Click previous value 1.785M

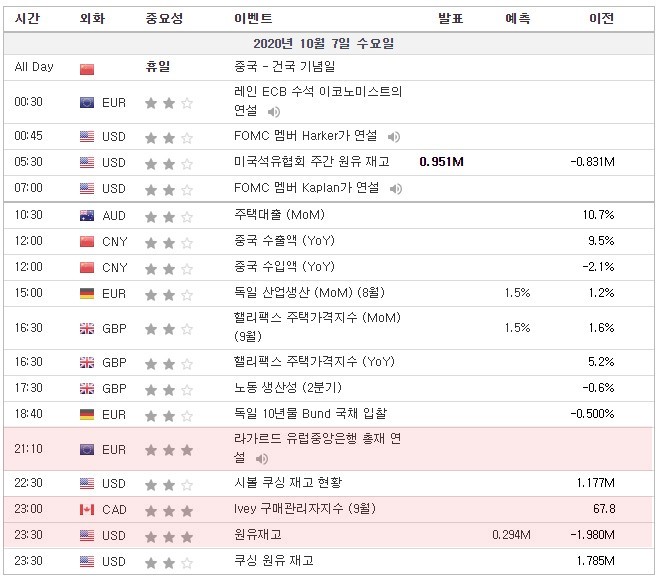click(x=596, y=561)
